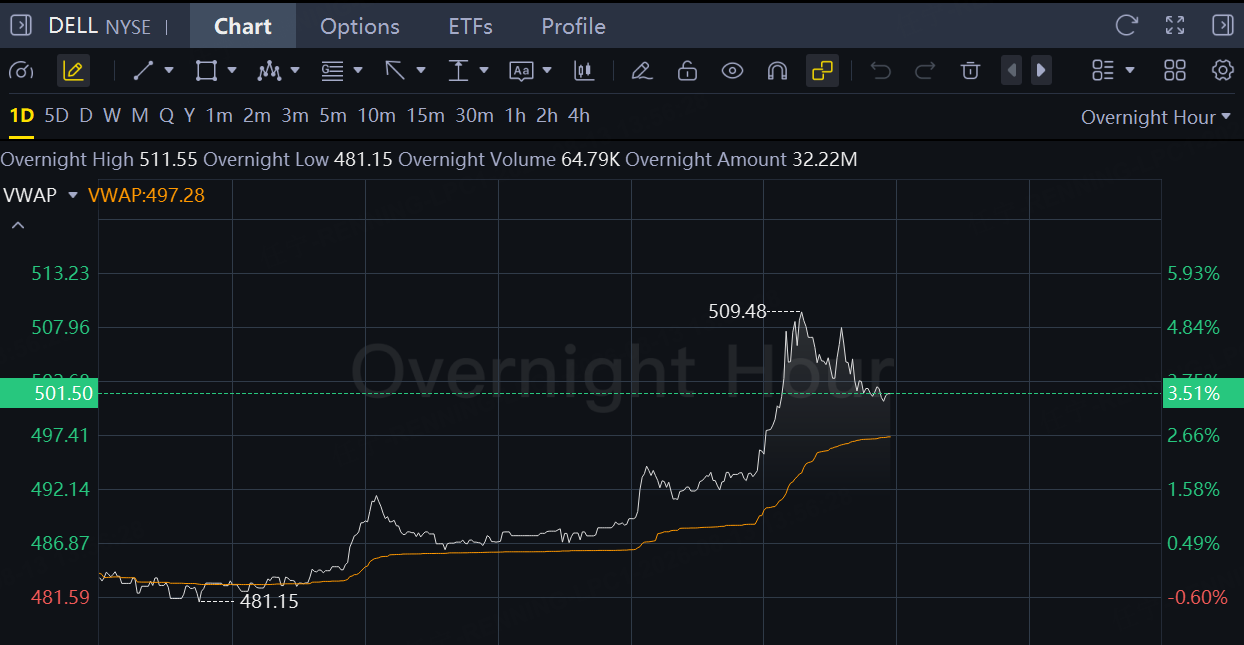The height and width of the screenshot is (645, 1244).
Task: Select the Q quarterly interval
Action: [x=166, y=116]
